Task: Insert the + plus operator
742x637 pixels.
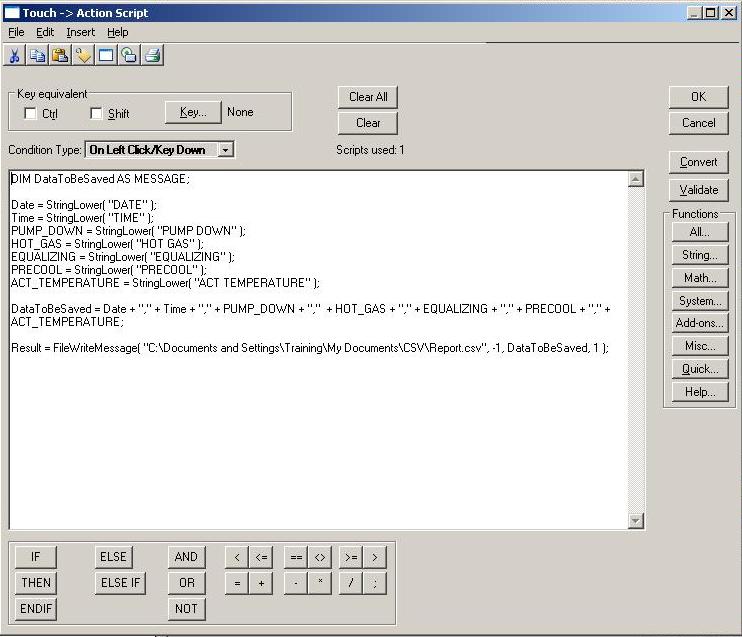Action: pyautogui.click(x=261, y=583)
